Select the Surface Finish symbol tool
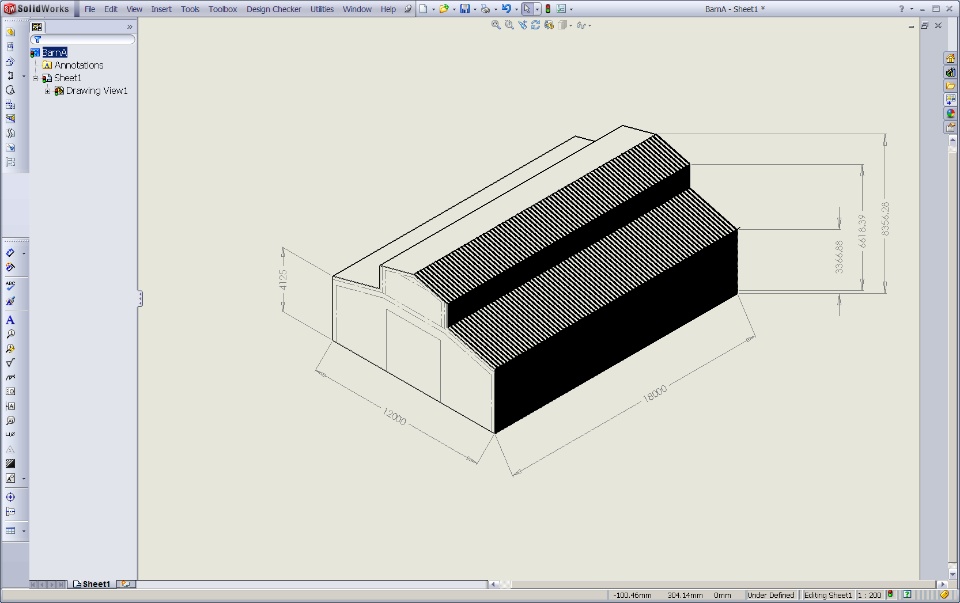960x603 pixels. pyautogui.click(x=10, y=363)
